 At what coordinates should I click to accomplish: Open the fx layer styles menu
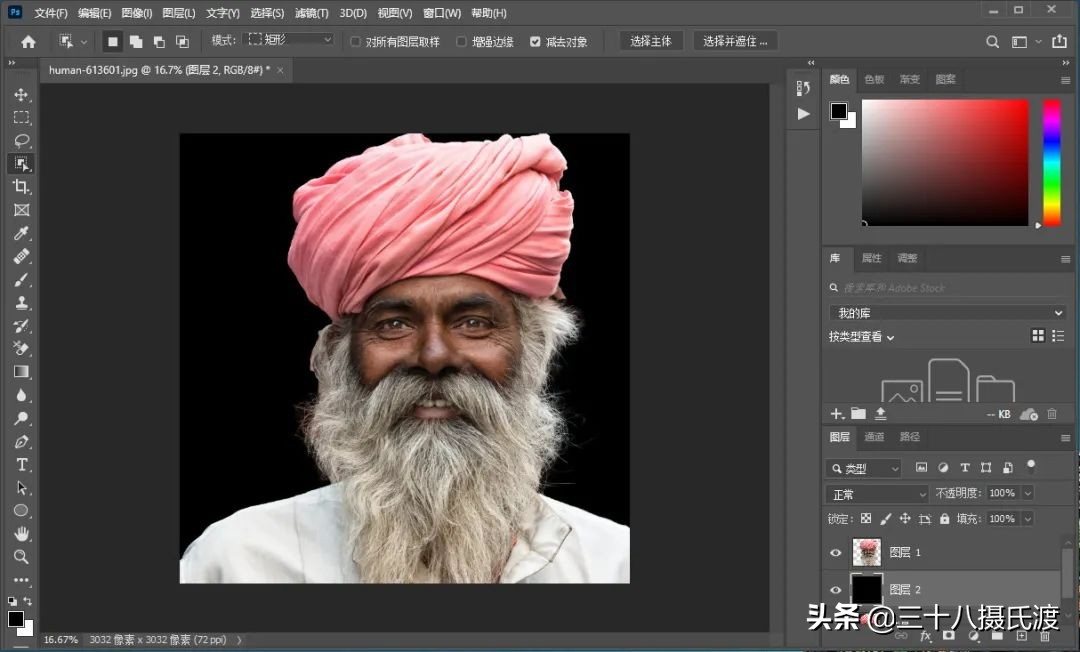click(925, 636)
